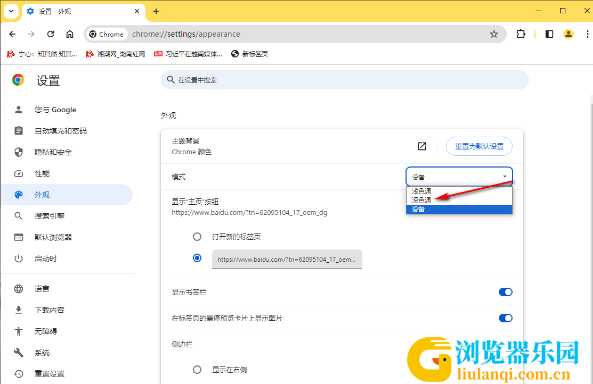Open the profile avatar icon
Screen dimensions: 593x384
[x=568, y=34]
